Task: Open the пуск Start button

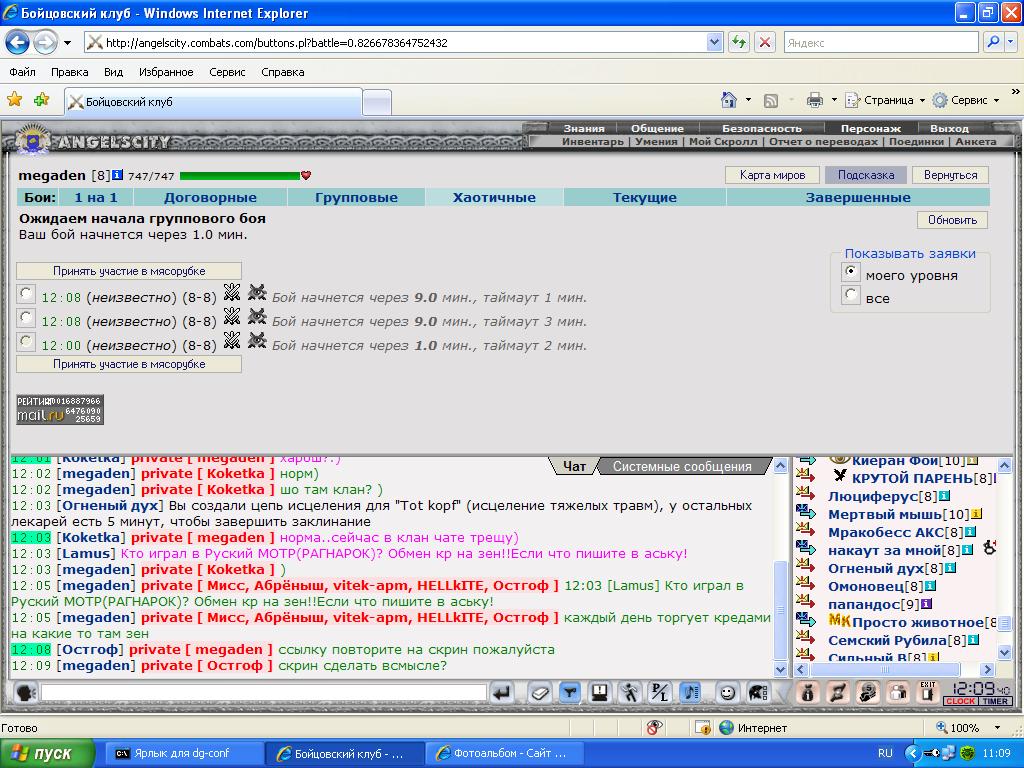Action: click(47, 754)
